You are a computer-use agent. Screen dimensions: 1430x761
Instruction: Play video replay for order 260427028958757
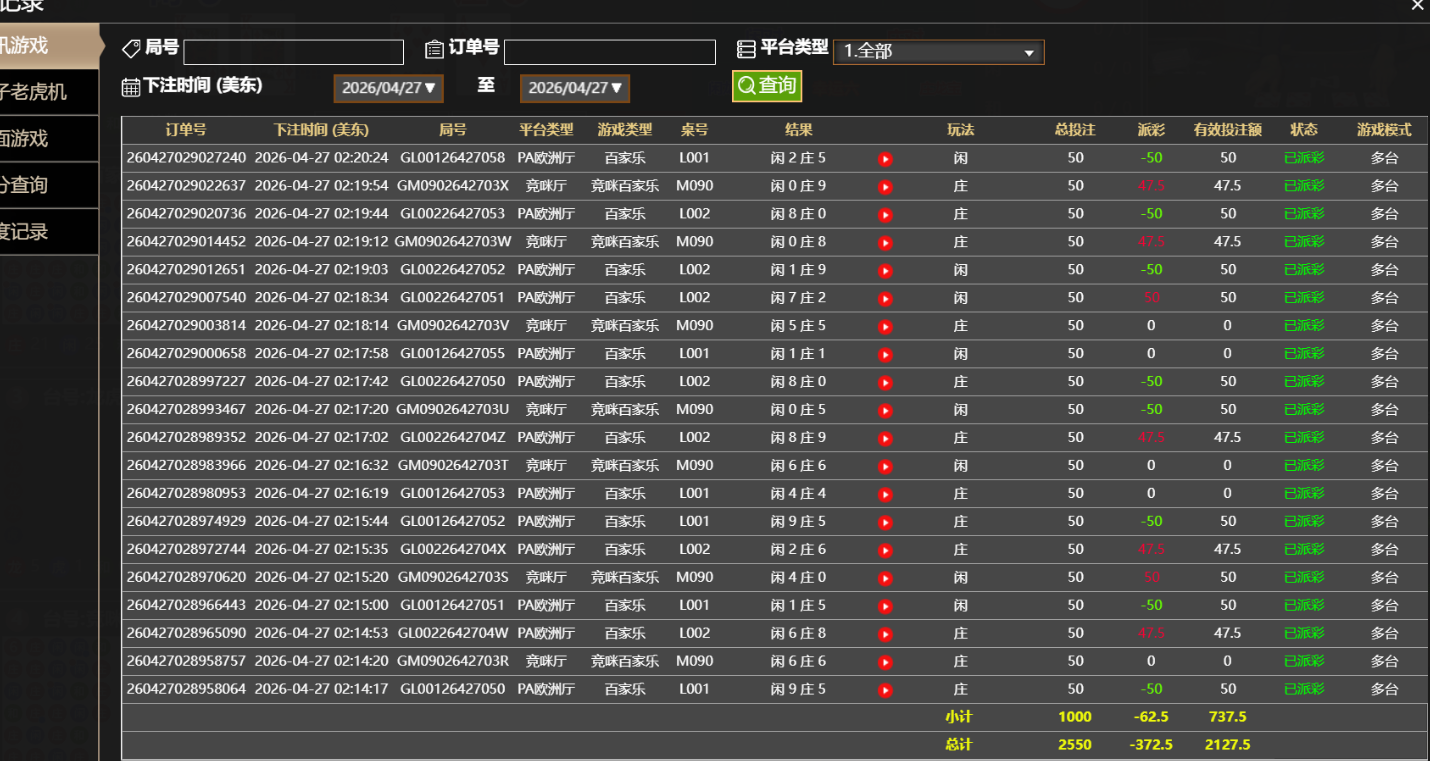885,663
